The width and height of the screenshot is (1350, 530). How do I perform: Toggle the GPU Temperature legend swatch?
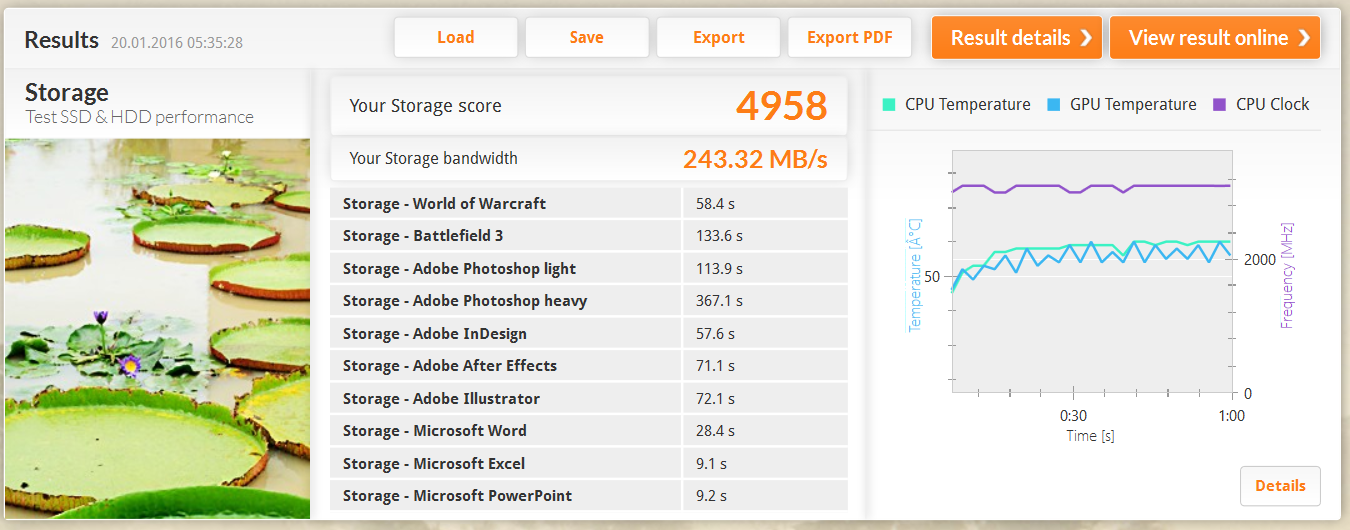tap(1054, 104)
